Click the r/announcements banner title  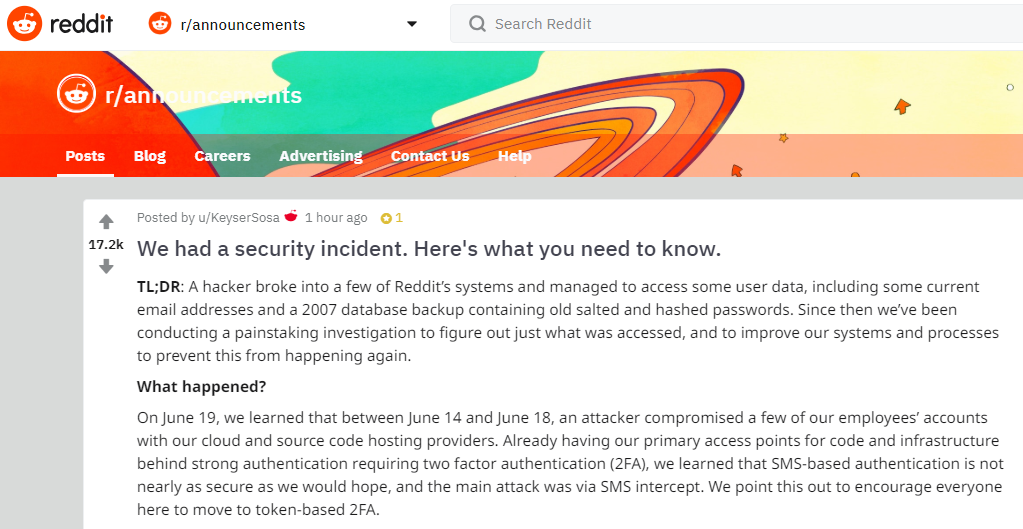(204, 95)
